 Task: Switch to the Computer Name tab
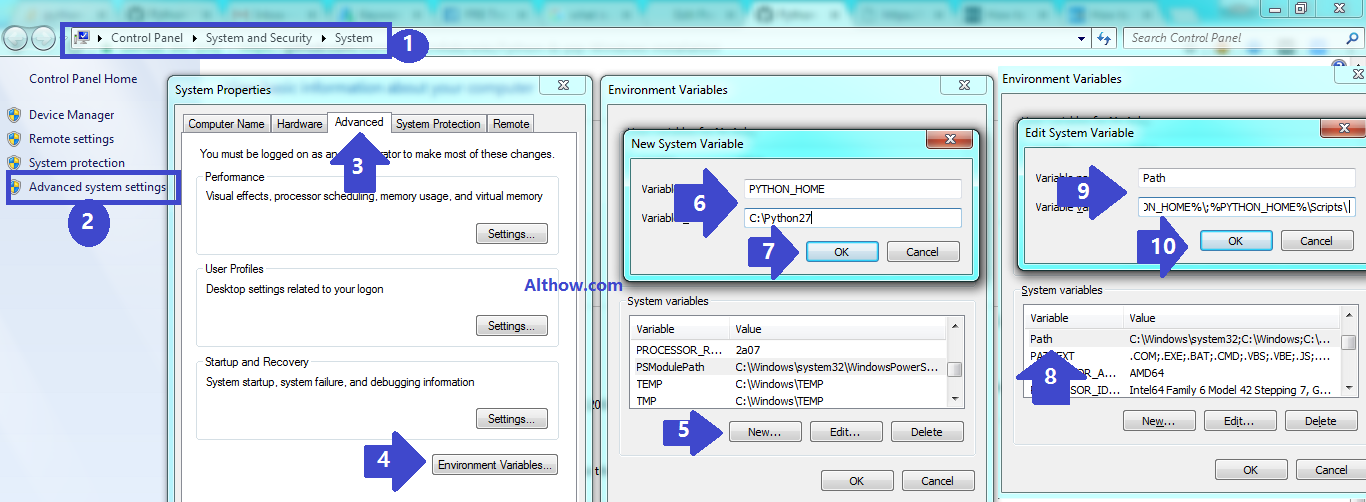227,124
